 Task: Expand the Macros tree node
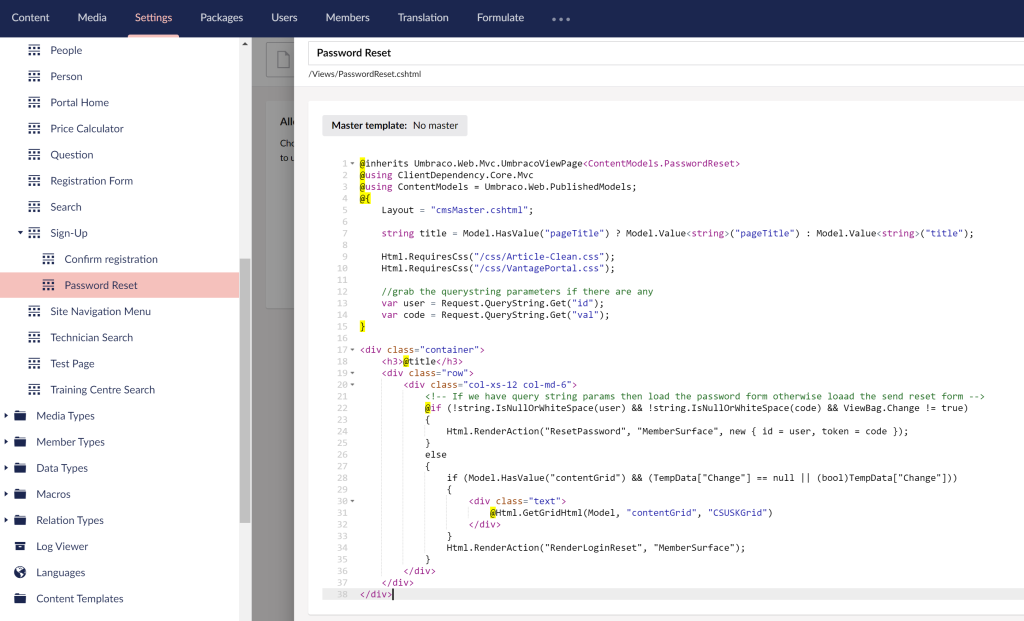(6, 494)
